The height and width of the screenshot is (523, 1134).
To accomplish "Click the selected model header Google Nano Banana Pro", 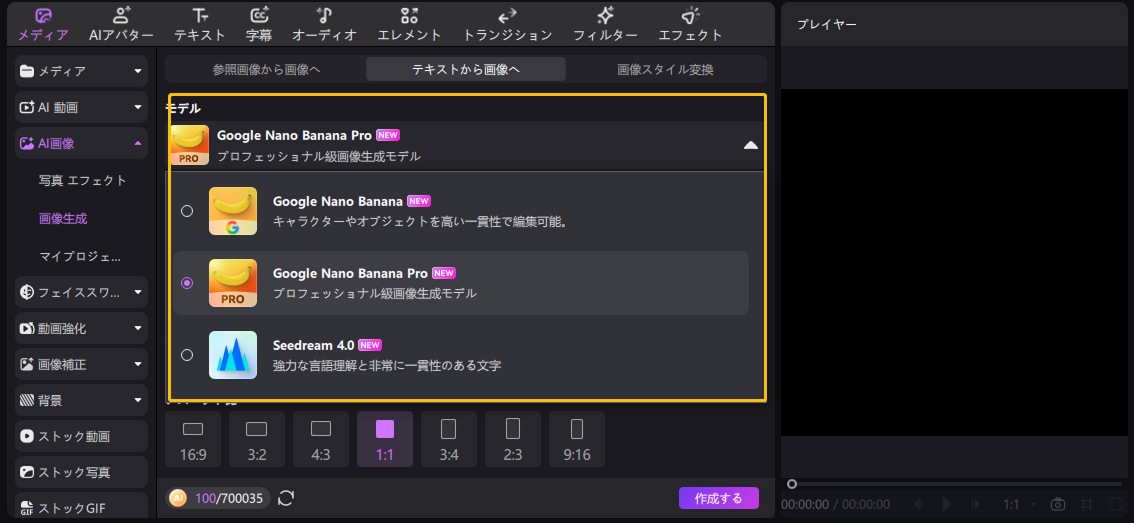I will pos(466,145).
